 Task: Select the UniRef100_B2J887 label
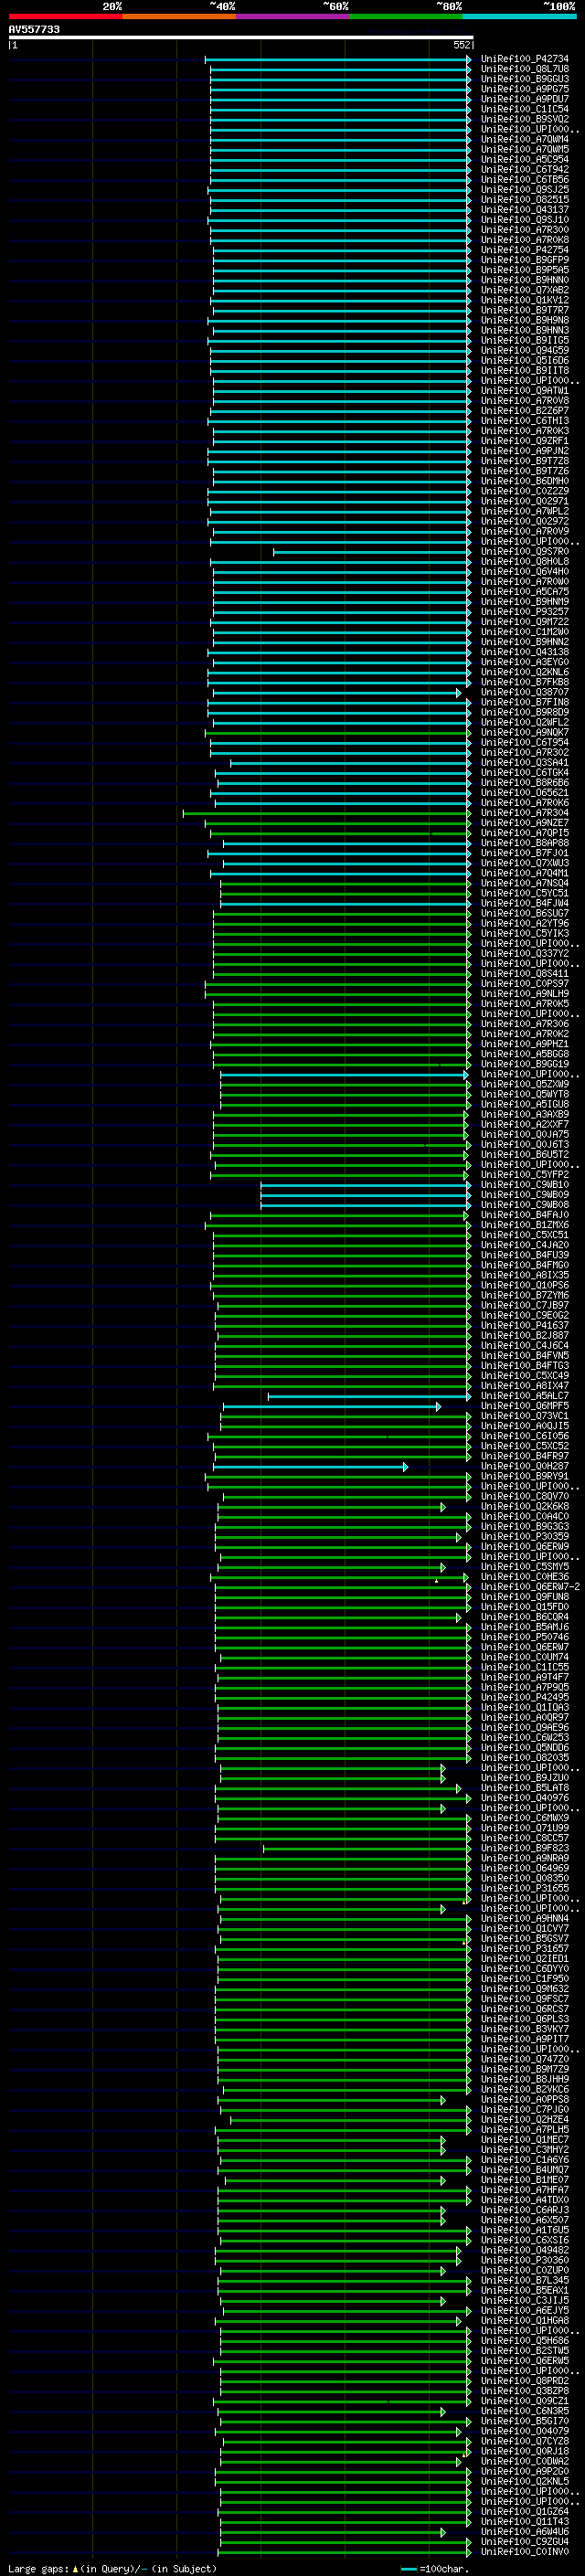click(524, 1336)
